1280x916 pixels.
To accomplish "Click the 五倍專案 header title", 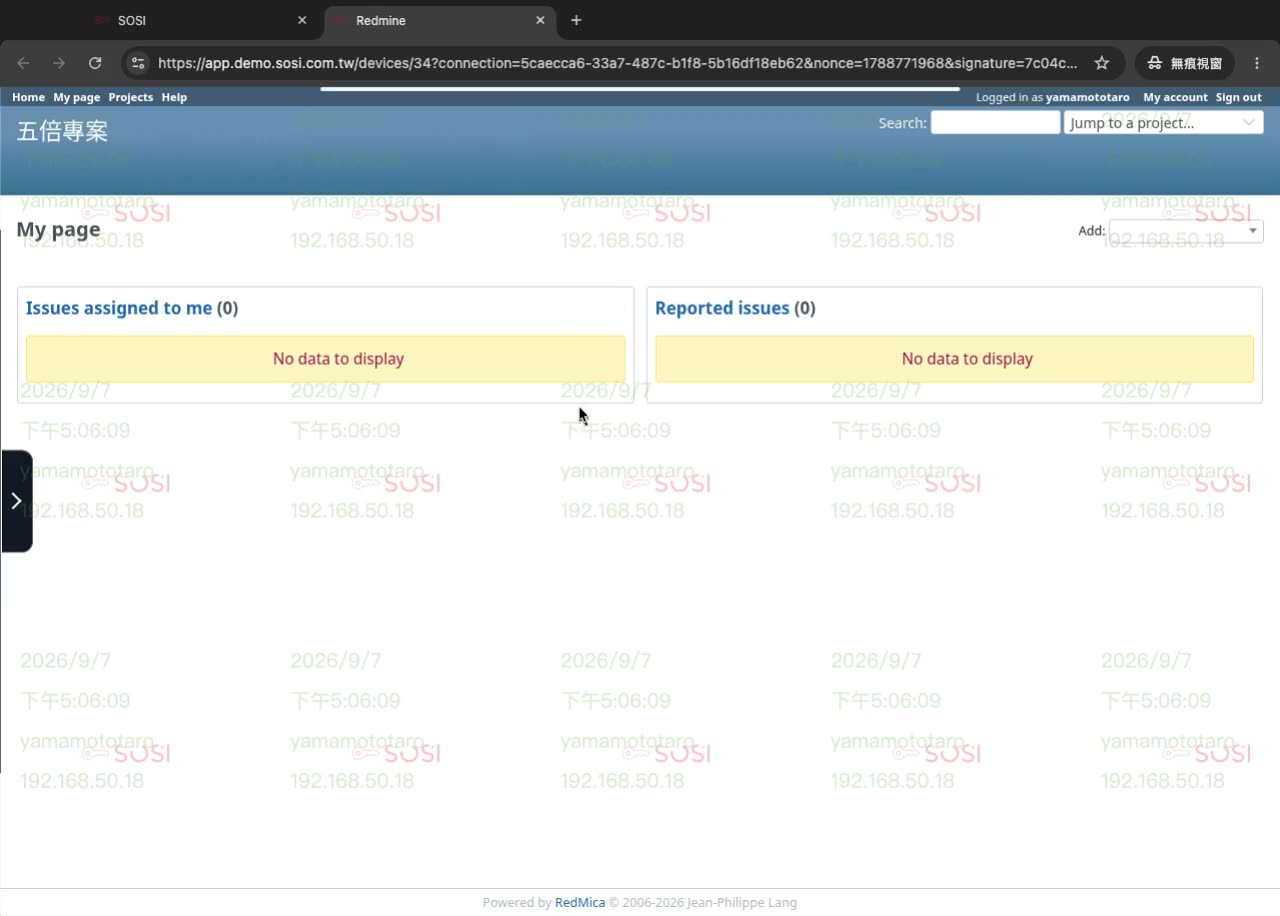I will (x=62, y=131).
